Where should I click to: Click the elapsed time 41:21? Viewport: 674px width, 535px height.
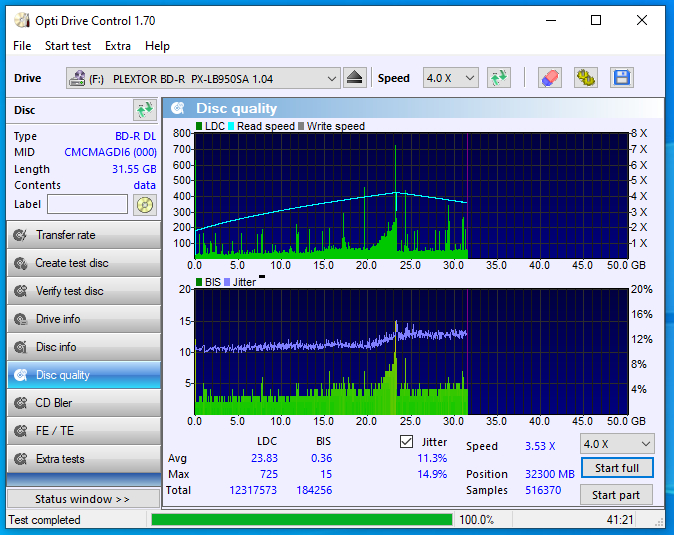(620, 520)
